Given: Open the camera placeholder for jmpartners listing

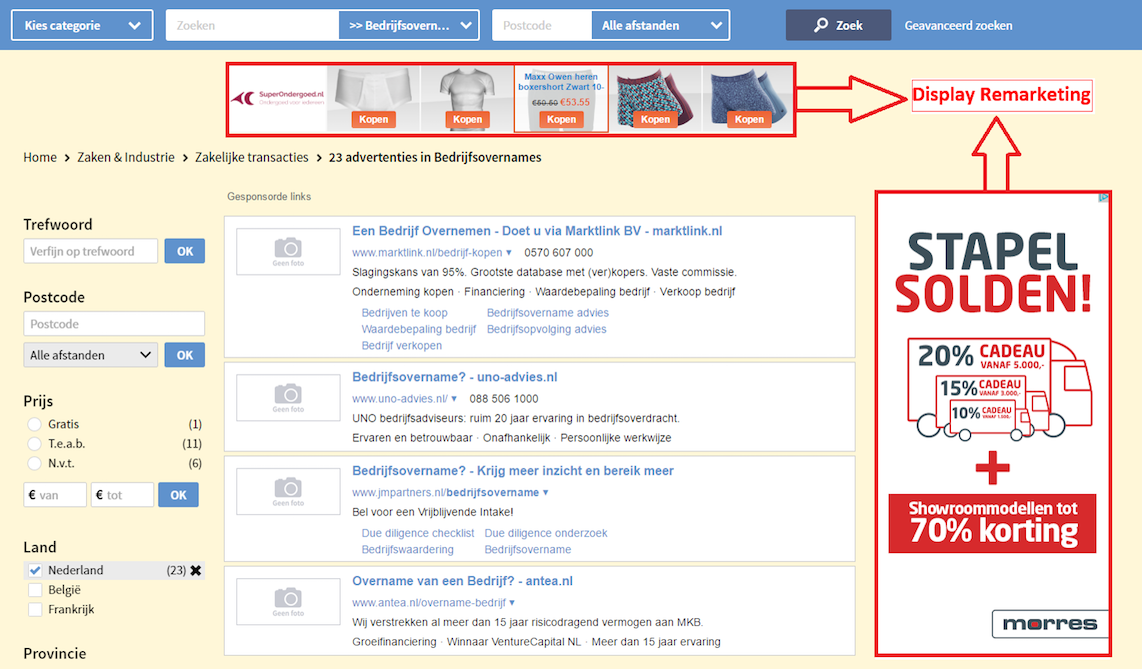Looking at the screenshot, I should [x=288, y=491].
